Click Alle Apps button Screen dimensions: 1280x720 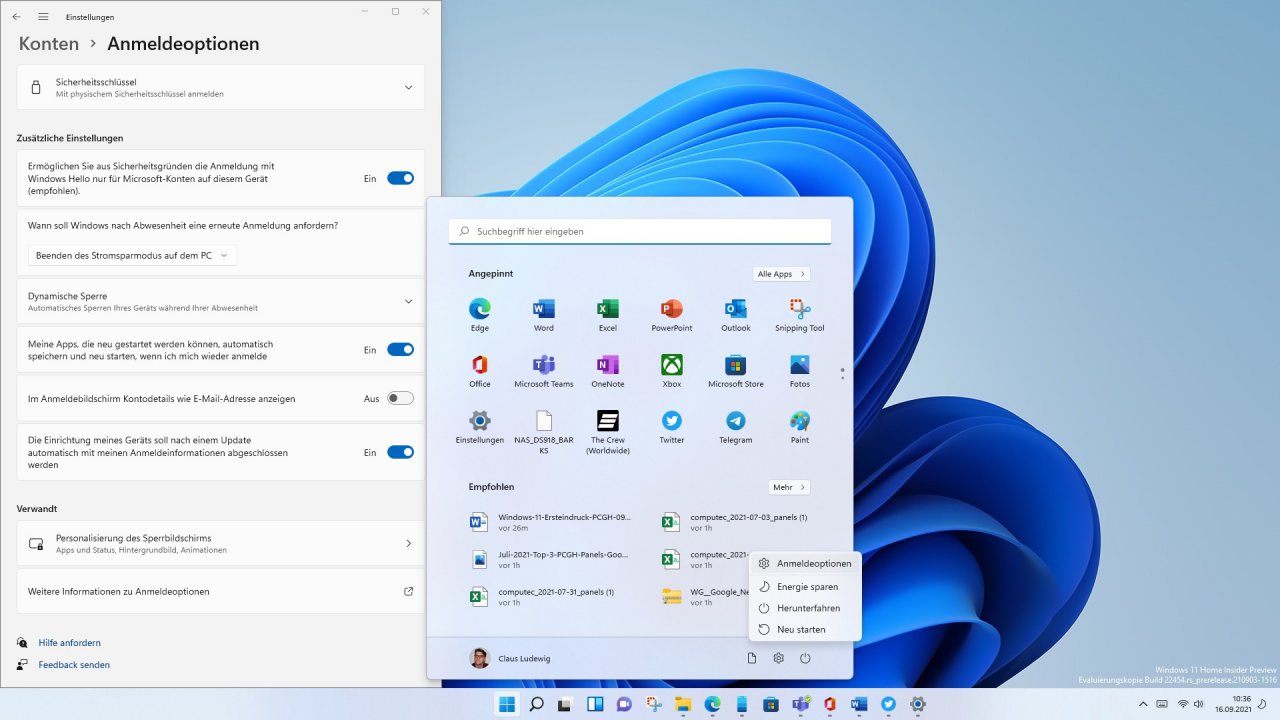[781, 274]
